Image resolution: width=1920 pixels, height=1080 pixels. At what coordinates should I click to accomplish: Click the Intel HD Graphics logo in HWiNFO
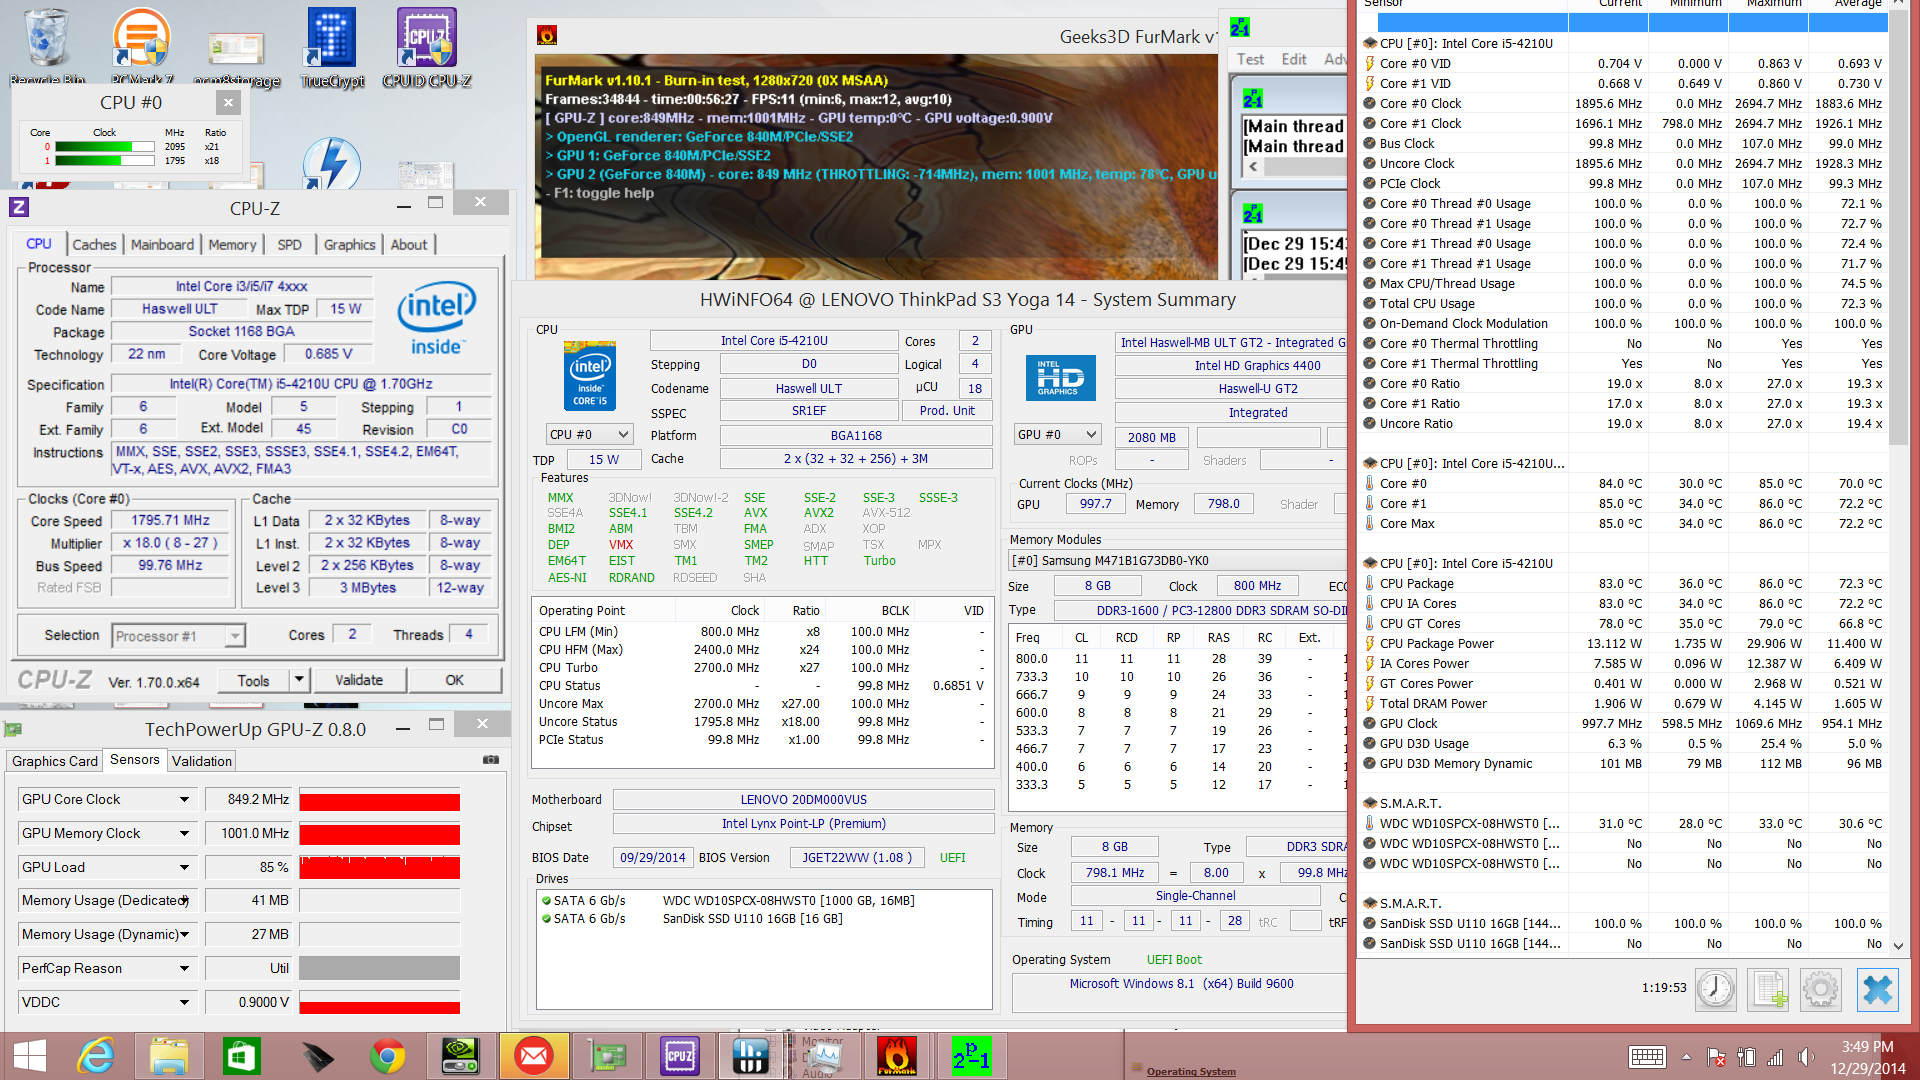click(1061, 378)
